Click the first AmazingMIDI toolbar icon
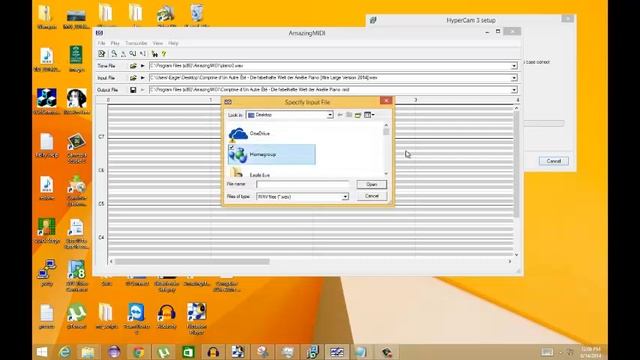This screenshot has width=640, height=360. (x=102, y=54)
